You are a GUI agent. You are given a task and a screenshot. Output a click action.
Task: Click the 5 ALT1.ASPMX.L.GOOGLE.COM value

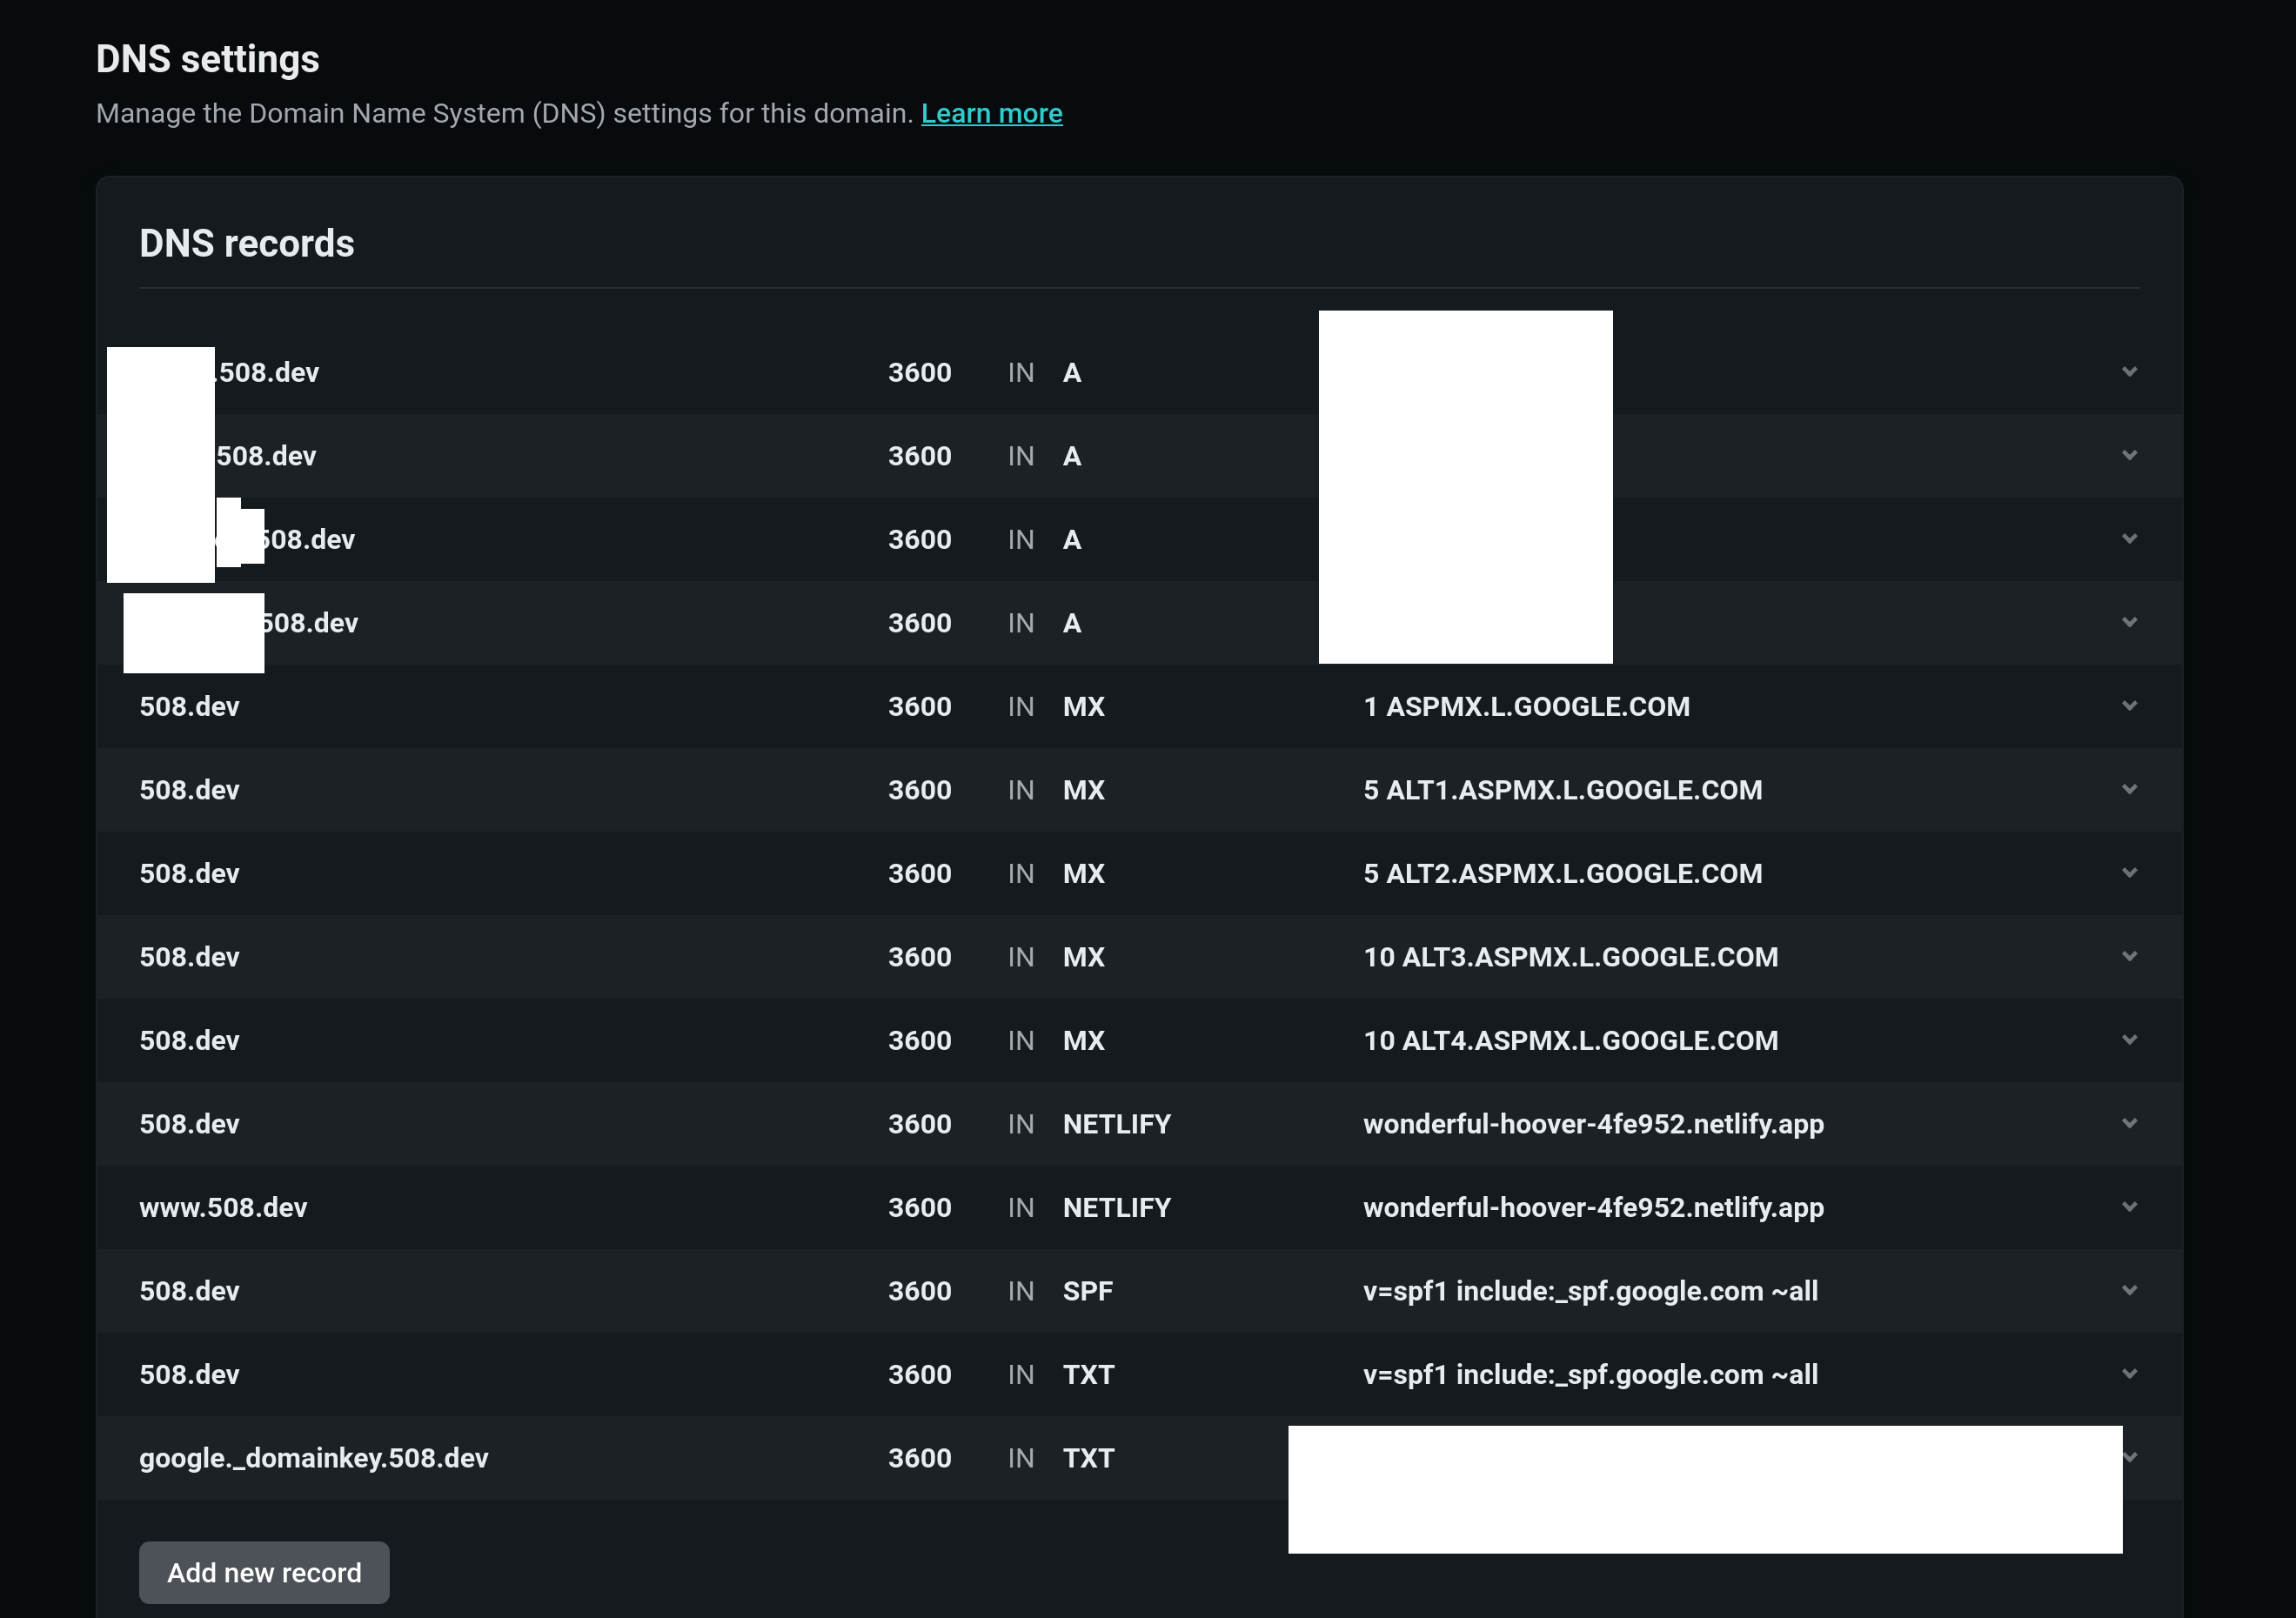coord(1563,790)
